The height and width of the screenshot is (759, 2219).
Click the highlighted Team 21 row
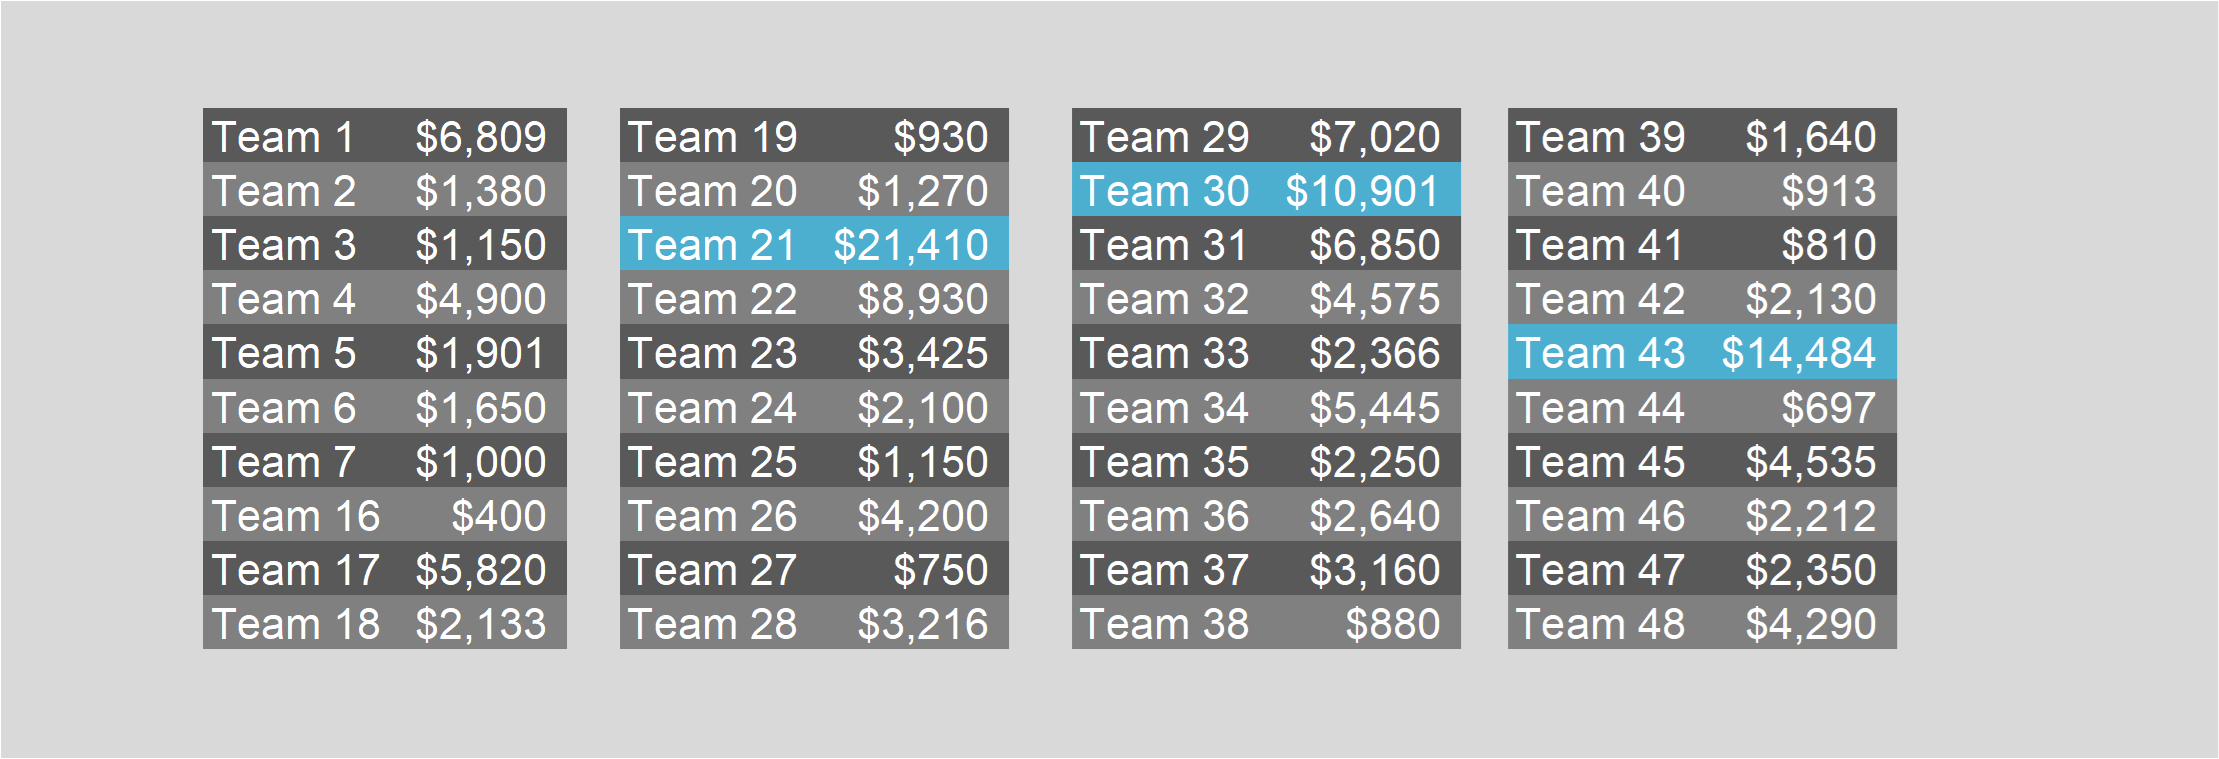click(814, 243)
